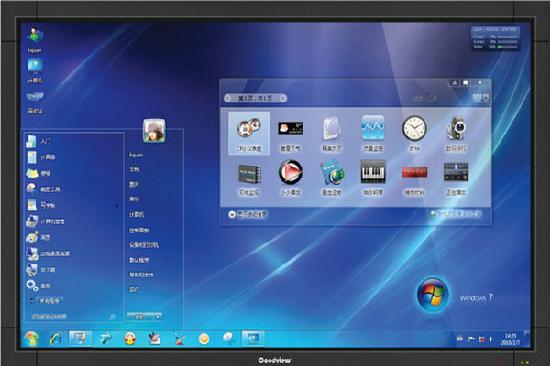550x366 pixels.
Task: Open 计算机 in Start menu right column
Action: 136,214
